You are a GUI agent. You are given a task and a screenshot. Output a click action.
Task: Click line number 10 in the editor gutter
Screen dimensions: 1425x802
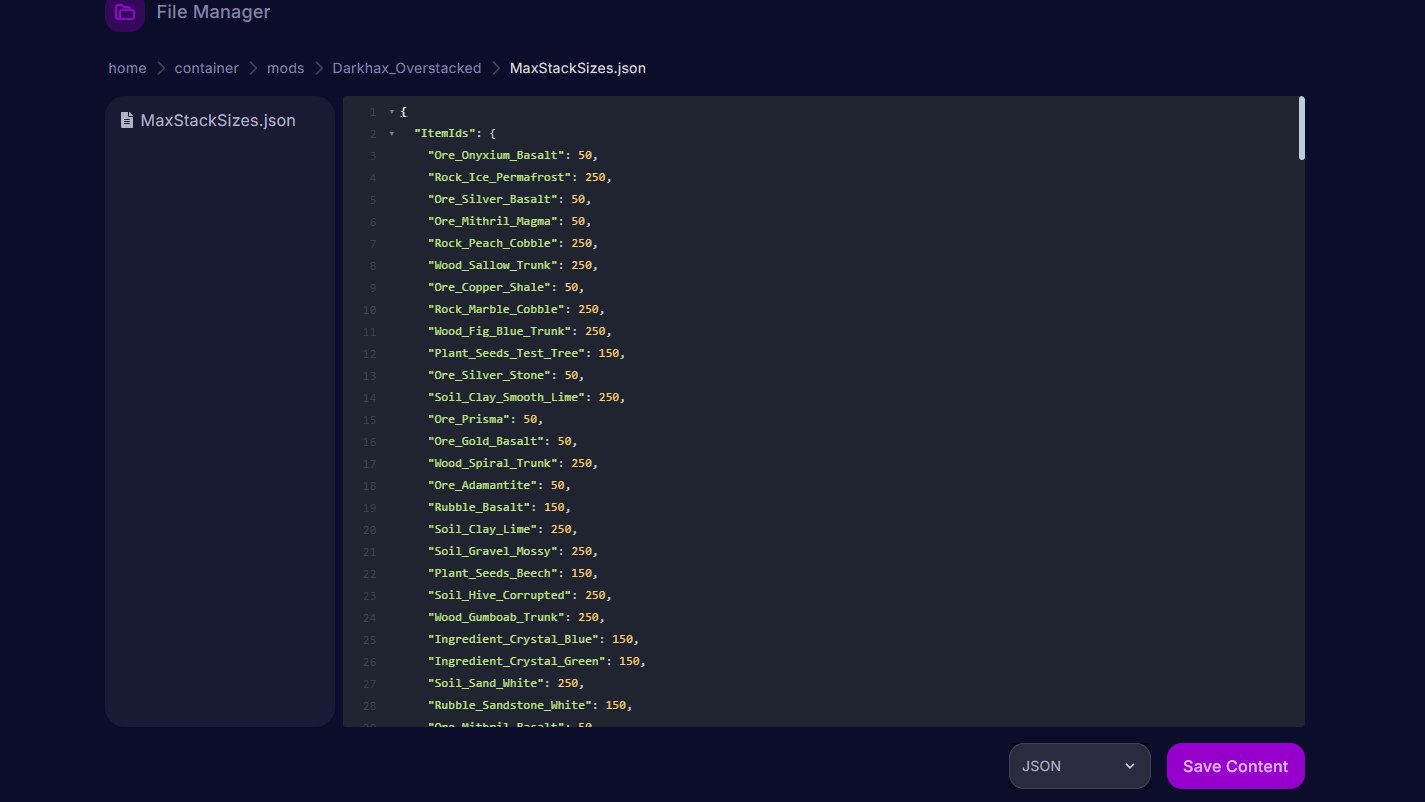369,309
